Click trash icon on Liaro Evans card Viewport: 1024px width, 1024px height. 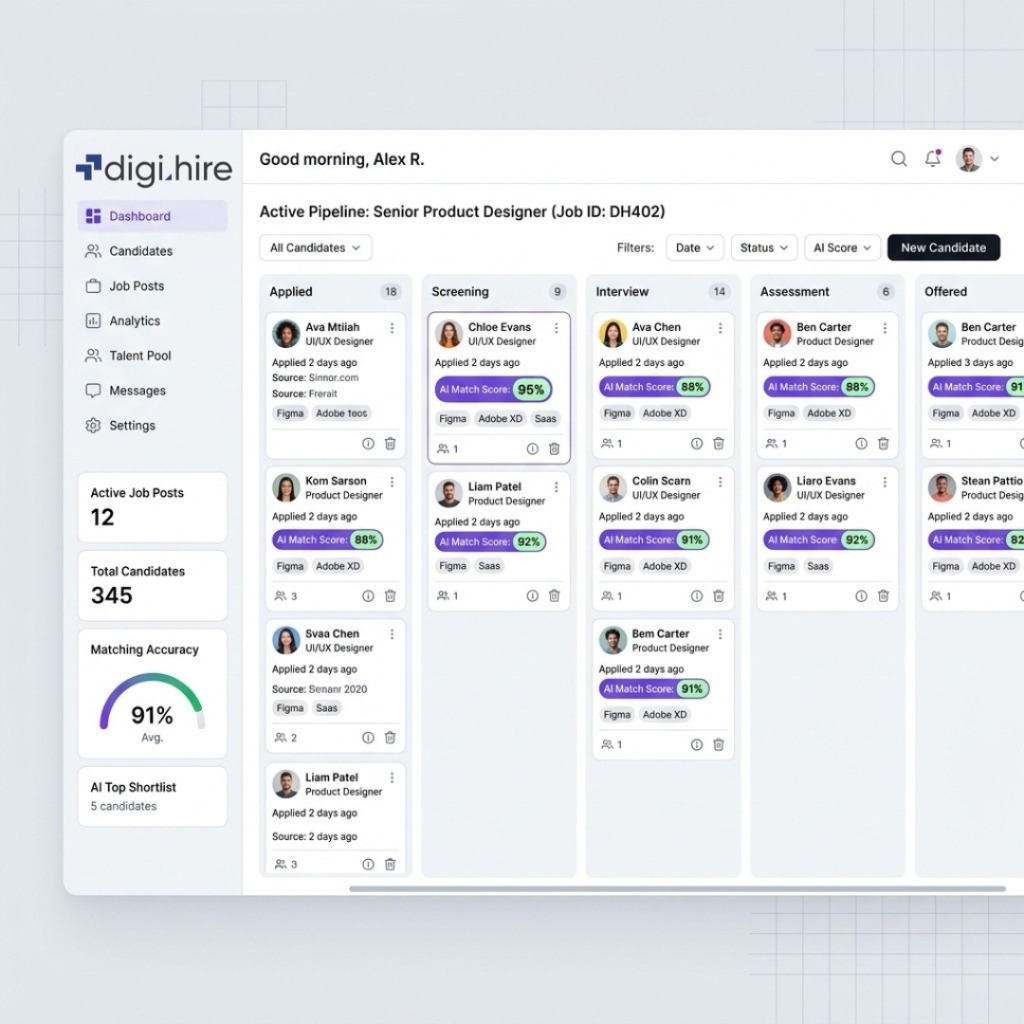coord(883,596)
